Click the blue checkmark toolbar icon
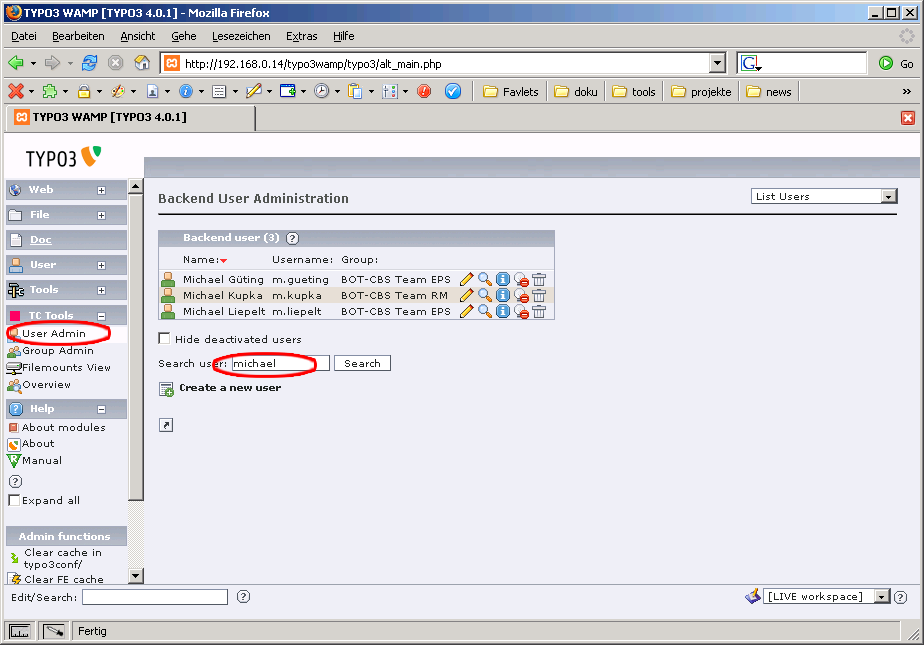Viewport: 924px width, 645px height. pyautogui.click(x=453, y=91)
